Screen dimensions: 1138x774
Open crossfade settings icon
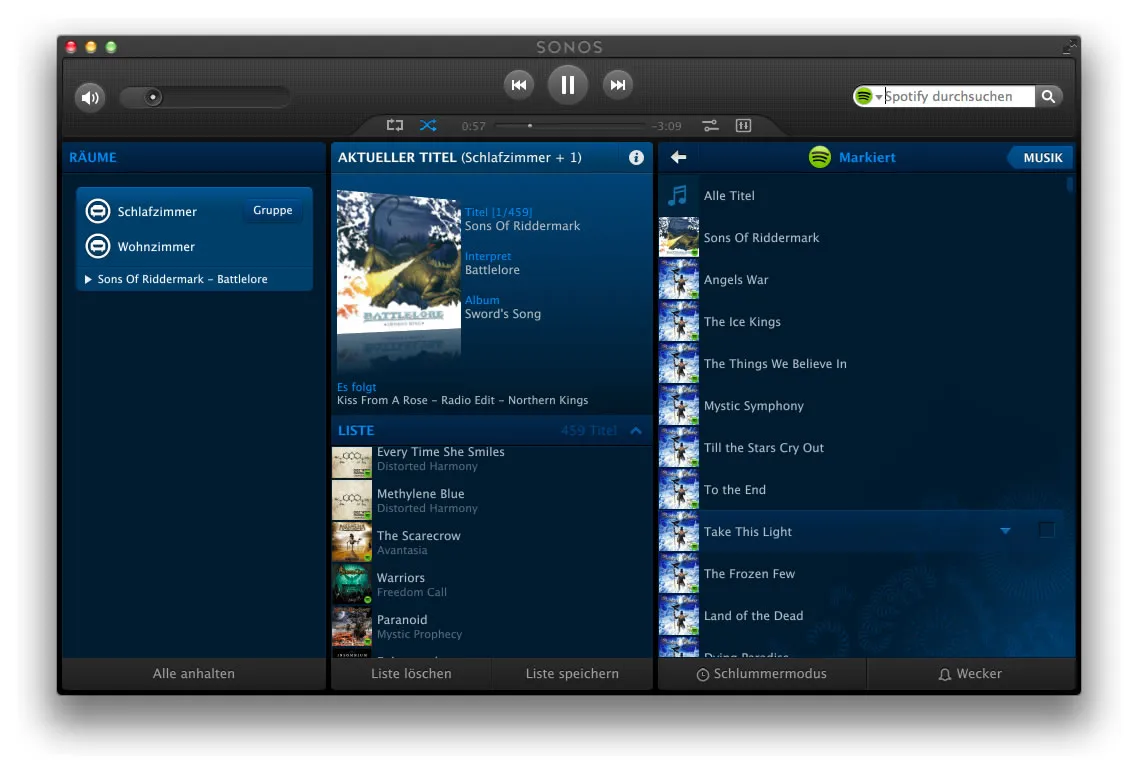coord(711,126)
